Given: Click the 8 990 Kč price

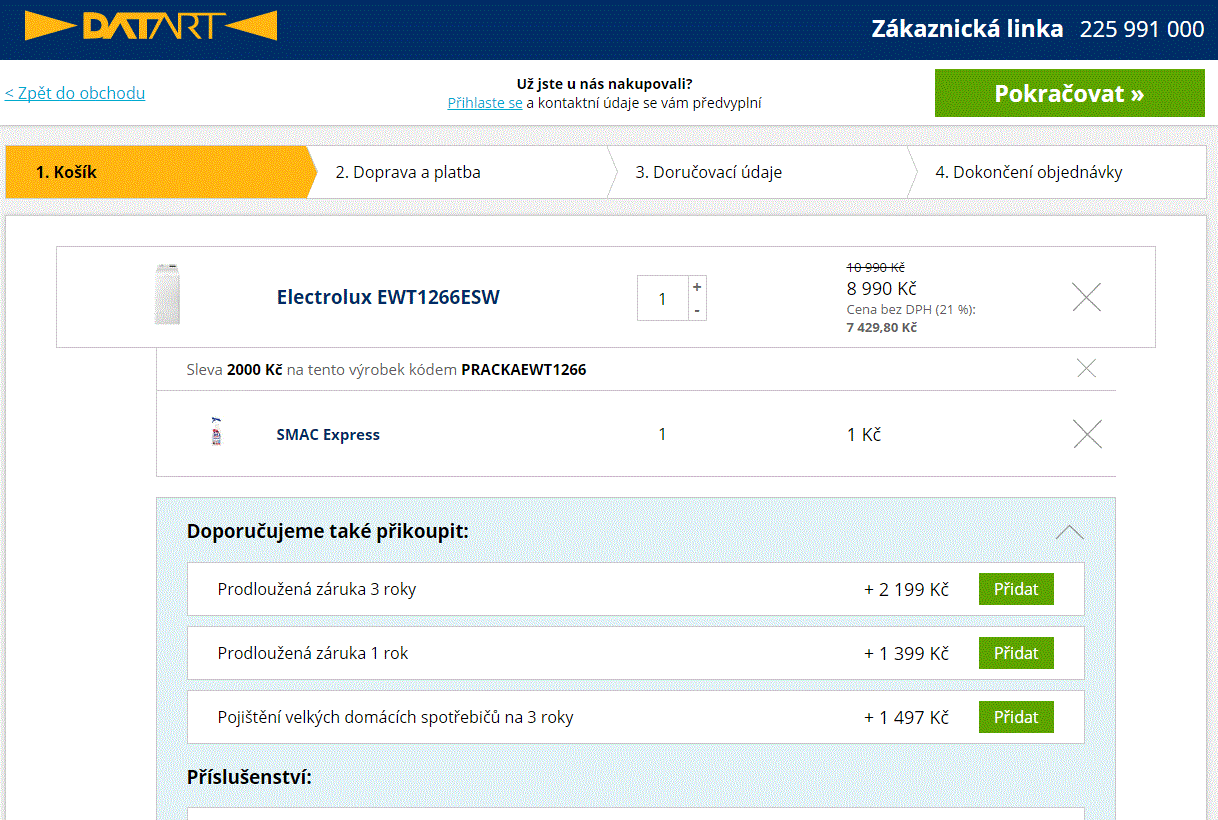Looking at the screenshot, I should [x=881, y=288].
